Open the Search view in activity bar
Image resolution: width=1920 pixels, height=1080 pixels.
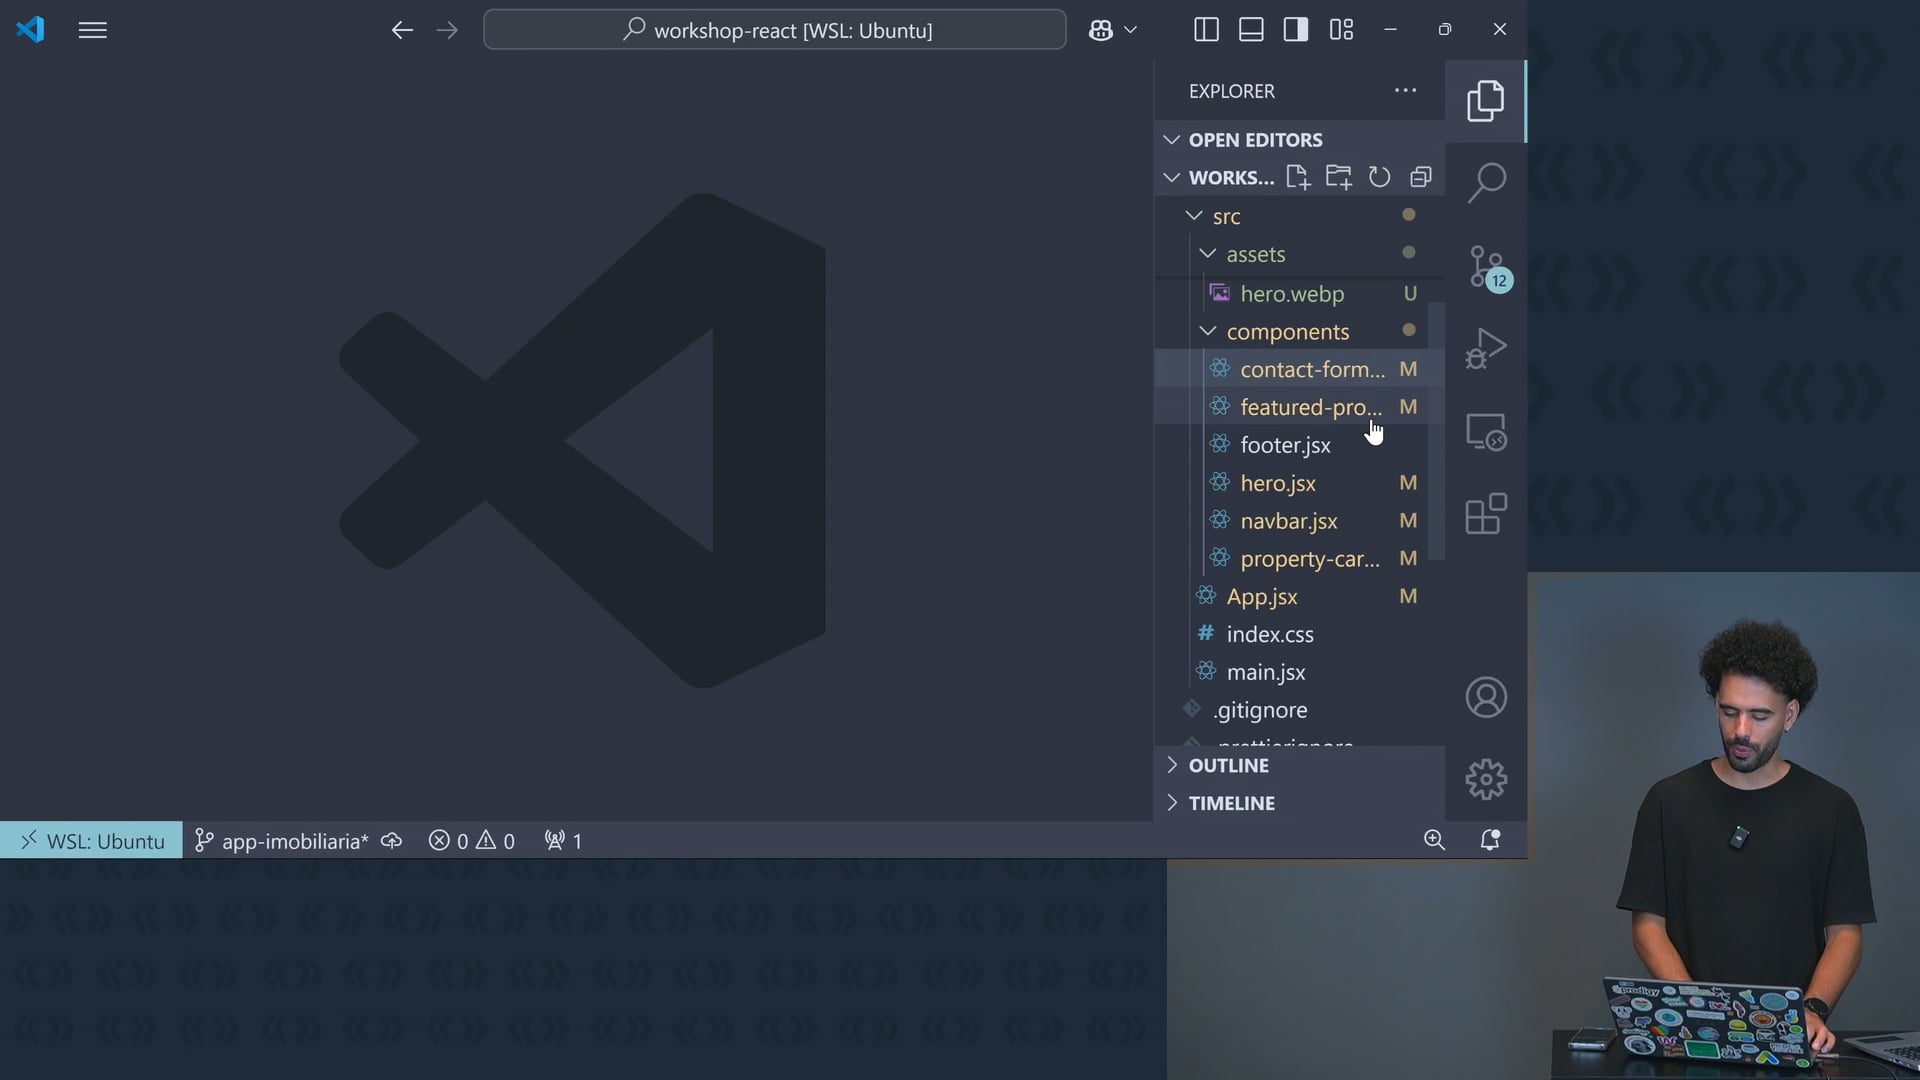pyautogui.click(x=1486, y=183)
